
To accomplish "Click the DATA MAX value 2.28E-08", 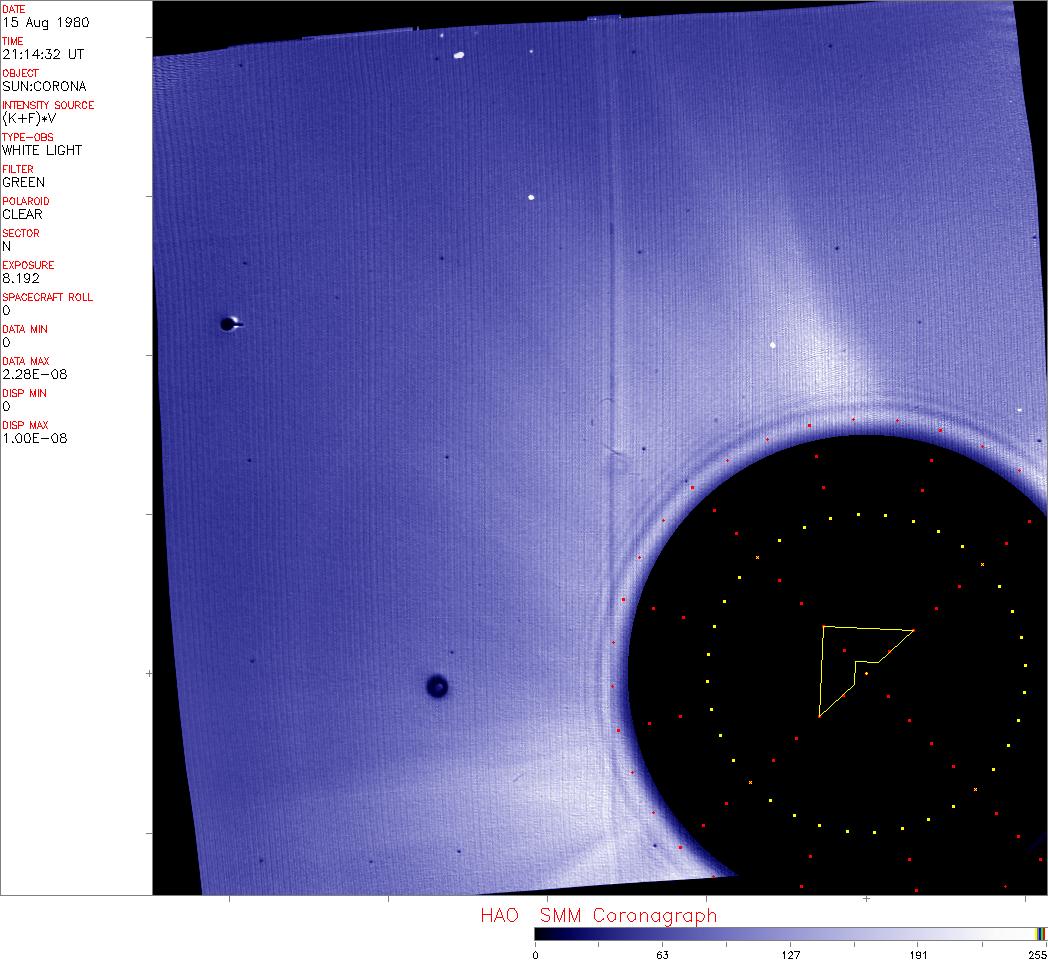I will coord(35,374).
